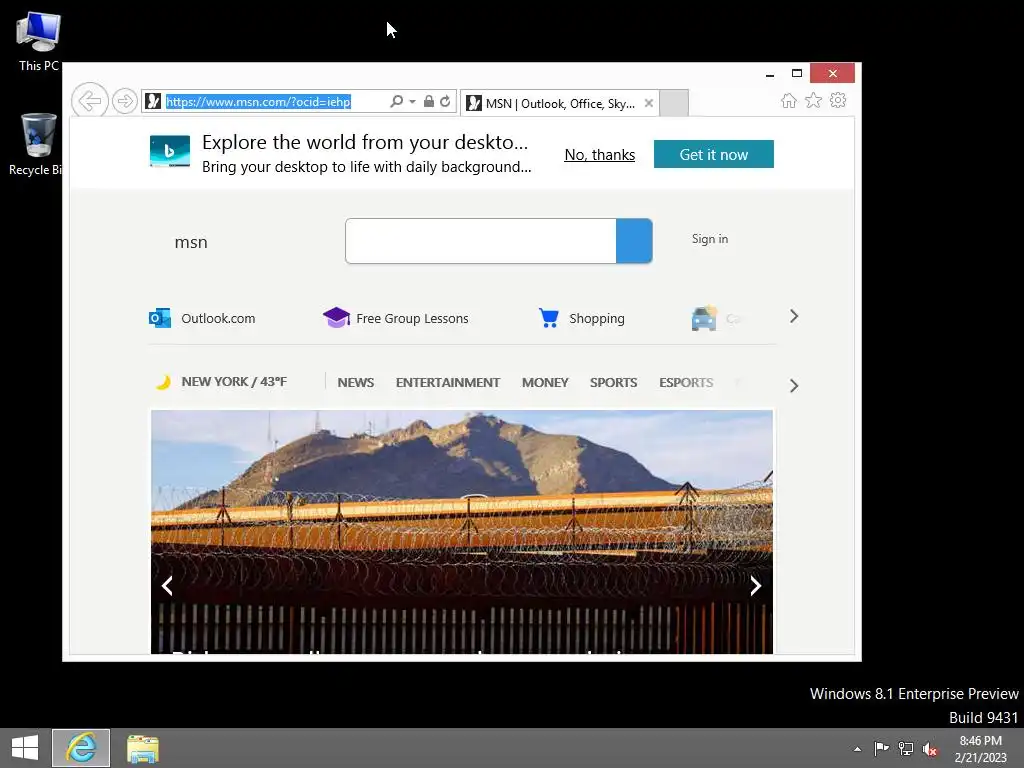Open Favorites star icon

coord(813,101)
